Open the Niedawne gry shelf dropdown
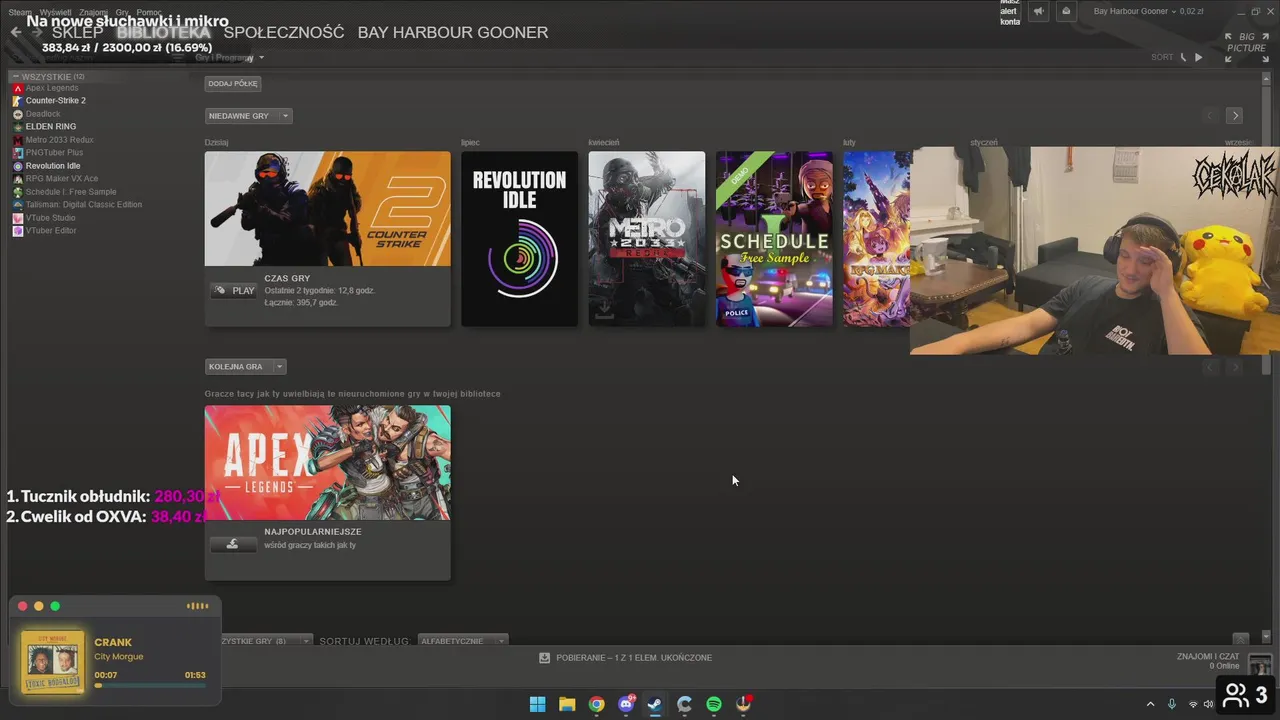The height and width of the screenshot is (720, 1280). 285,116
